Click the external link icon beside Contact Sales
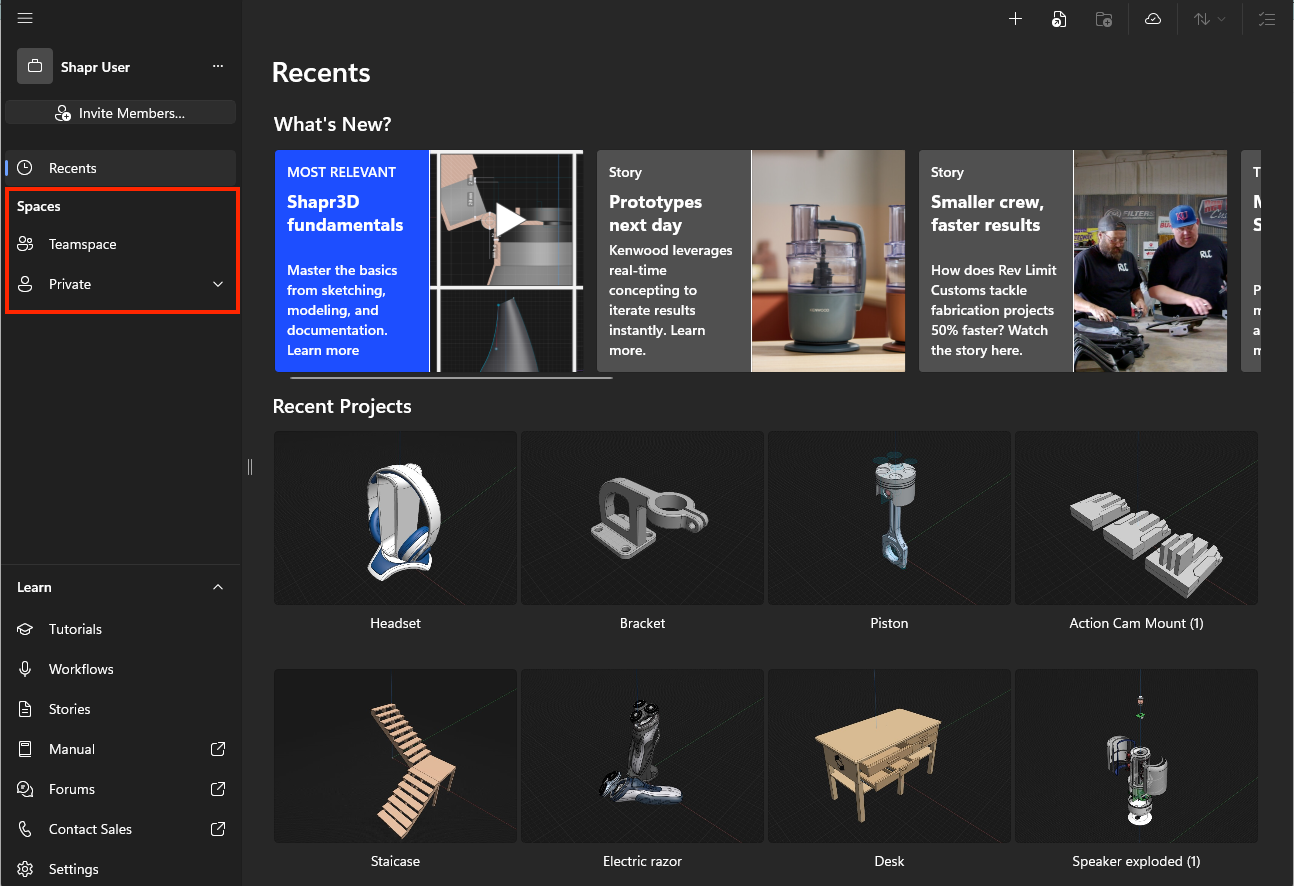 pyautogui.click(x=218, y=829)
